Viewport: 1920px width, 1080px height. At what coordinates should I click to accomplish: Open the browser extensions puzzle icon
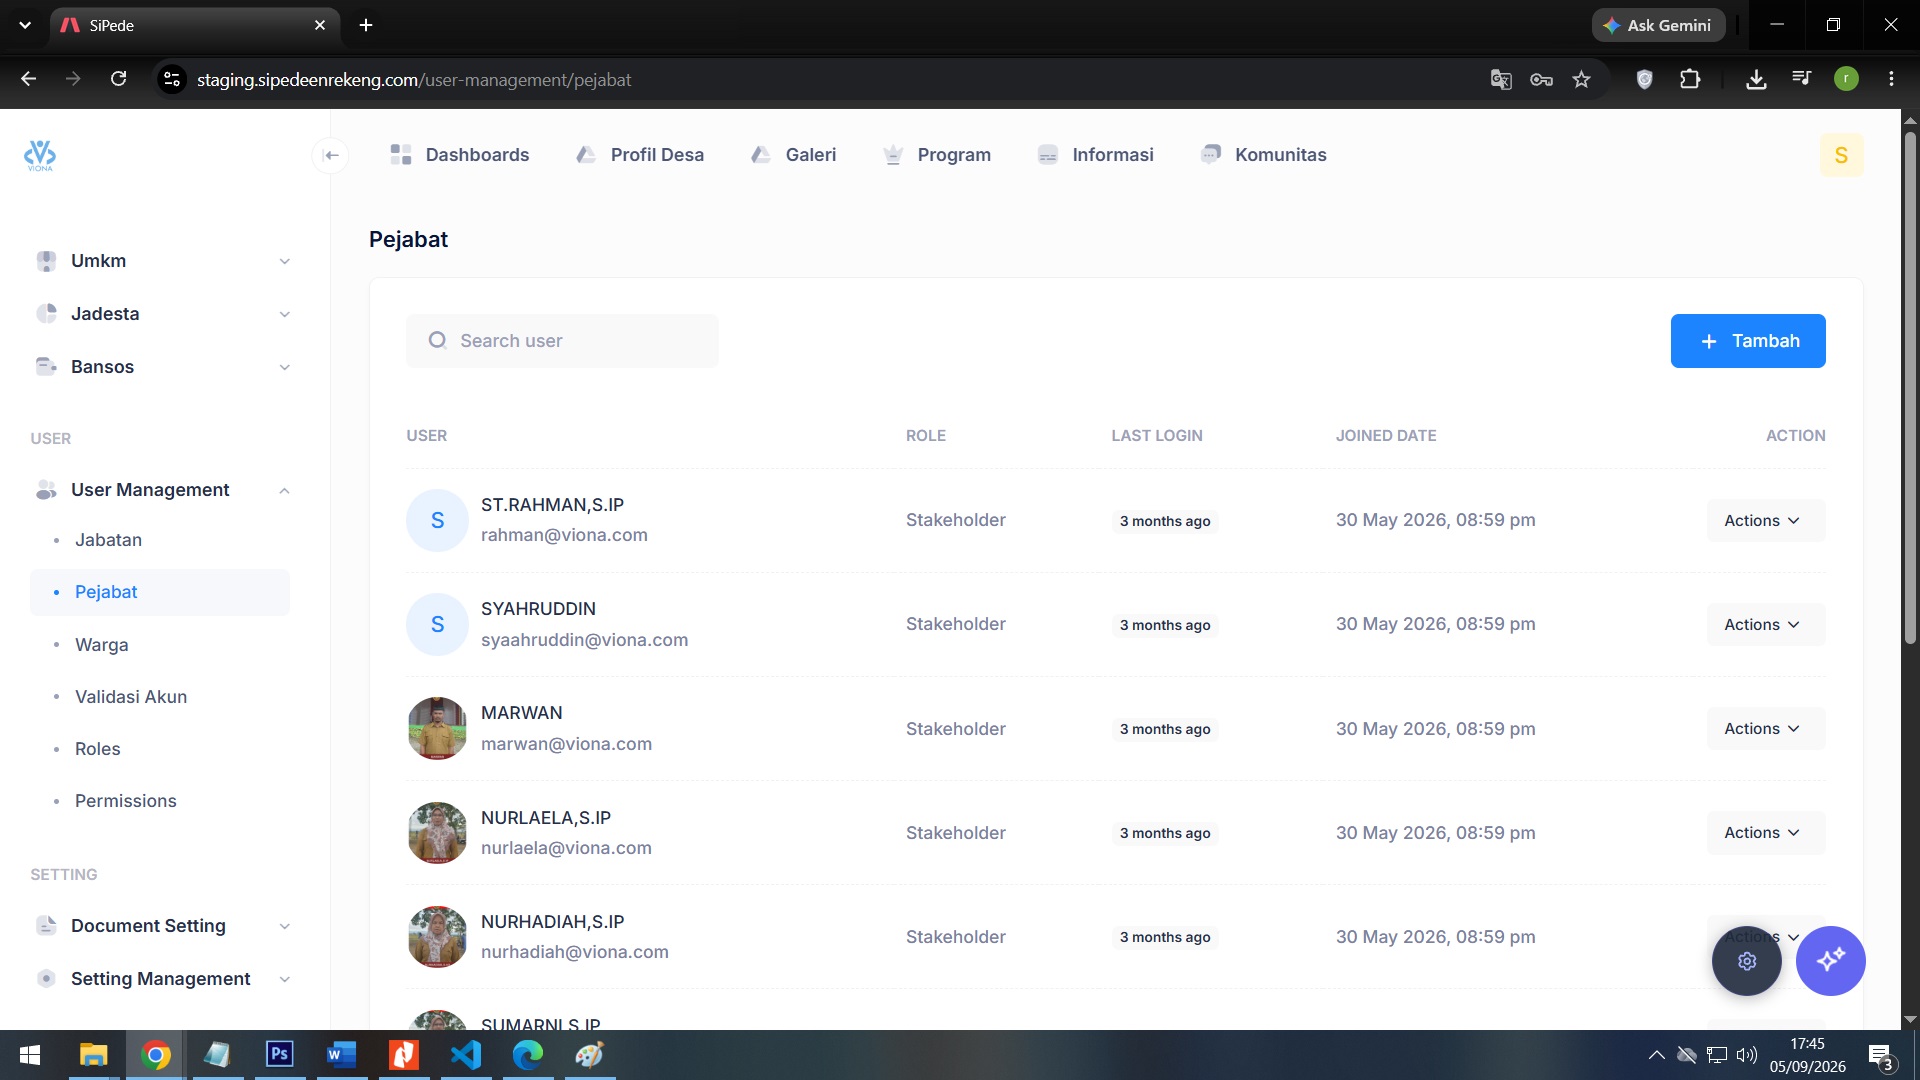click(x=1690, y=80)
